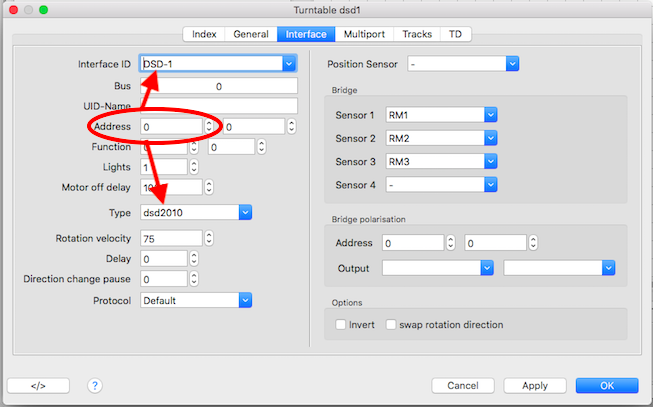Open the Type dsd2010 dropdown
The width and height of the screenshot is (653, 407).
[x=245, y=212]
